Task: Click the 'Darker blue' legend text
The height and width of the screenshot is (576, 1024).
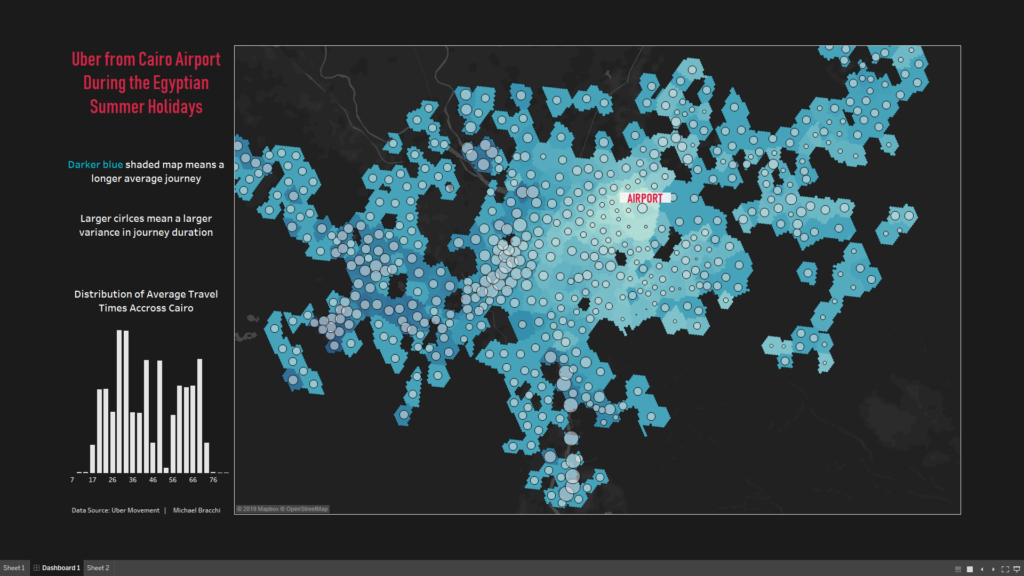Action: pyautogui.click(x=95, y=165)
